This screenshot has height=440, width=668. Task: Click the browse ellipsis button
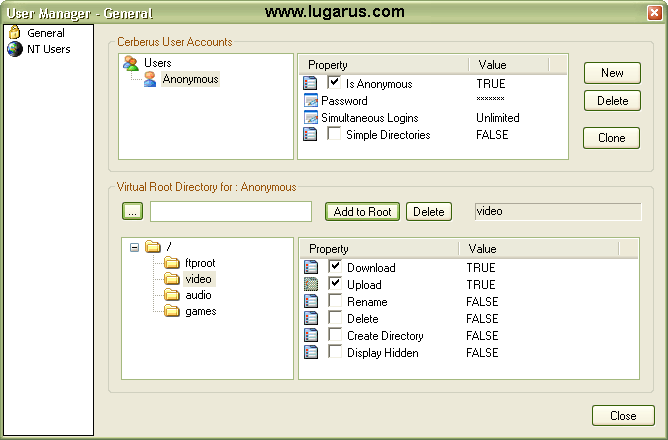pos(132,211)
